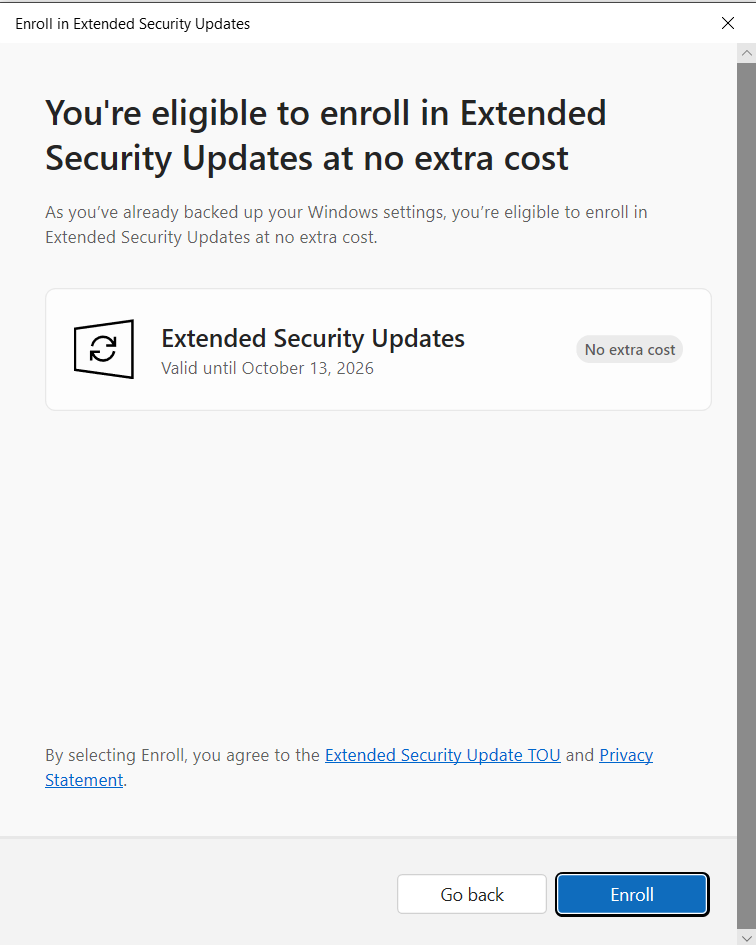The height and width of the screenshot is (945, 756).
Task: Click the blue Enroll button
Action: click(x=632, y=894)
